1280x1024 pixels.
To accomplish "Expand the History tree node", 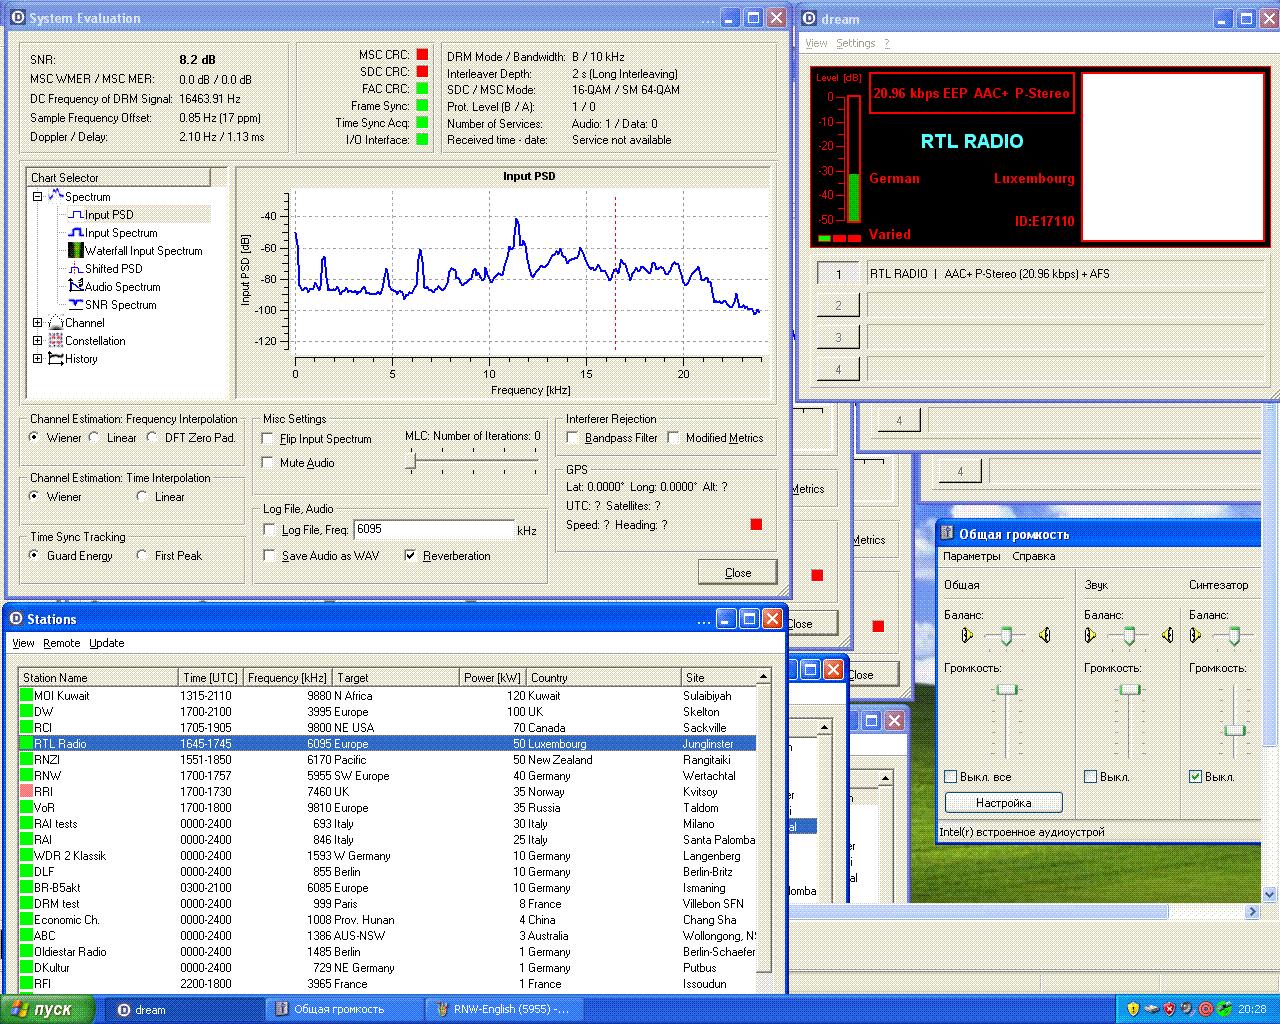I will [38, 359].
